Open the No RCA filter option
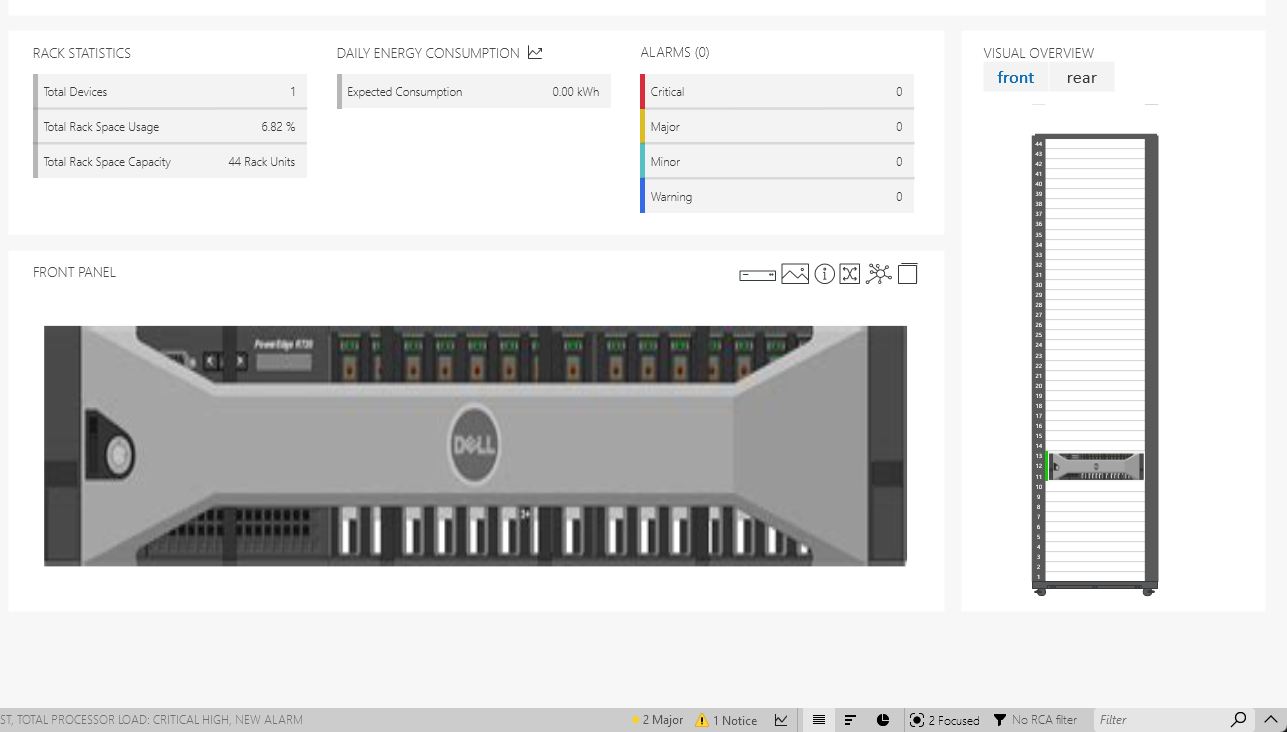1287x732 pixels. tap(1035, 720)
